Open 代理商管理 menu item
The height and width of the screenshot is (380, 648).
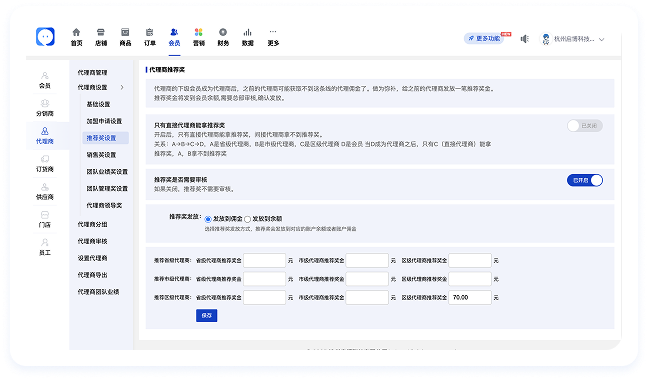(92, 72)
